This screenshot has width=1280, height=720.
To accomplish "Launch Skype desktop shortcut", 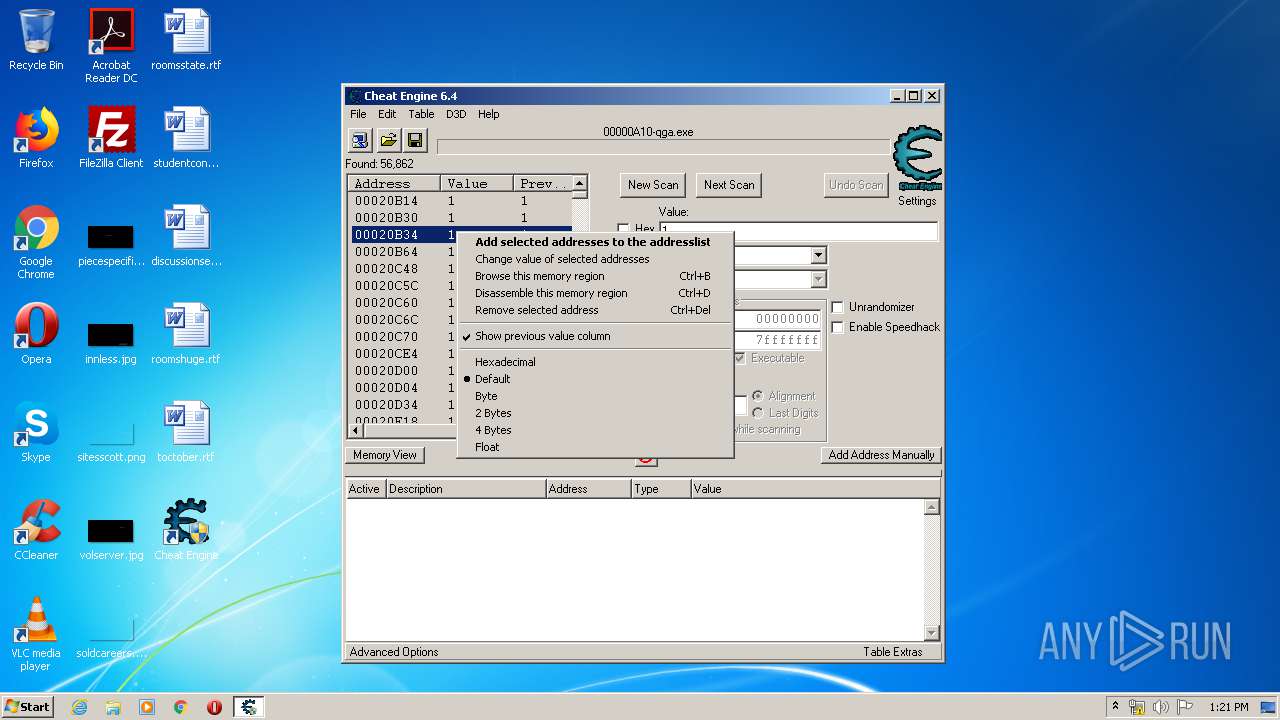I will click(x=36, y=432).
